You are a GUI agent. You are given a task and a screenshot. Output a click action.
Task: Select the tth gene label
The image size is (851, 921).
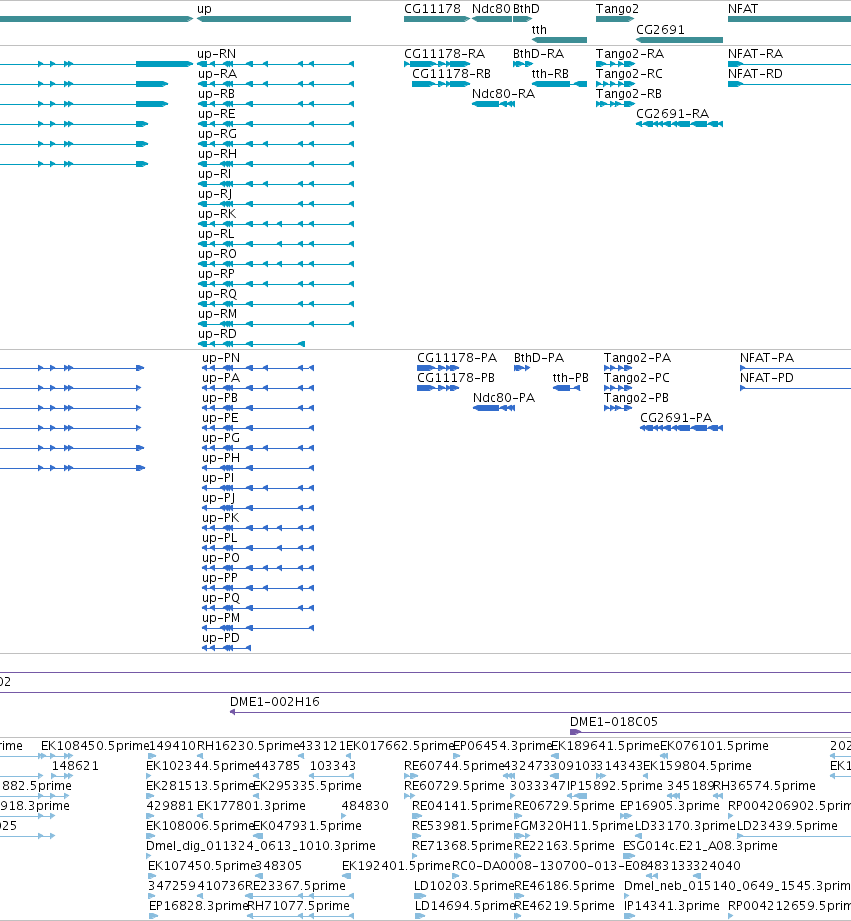pos(539,29)
